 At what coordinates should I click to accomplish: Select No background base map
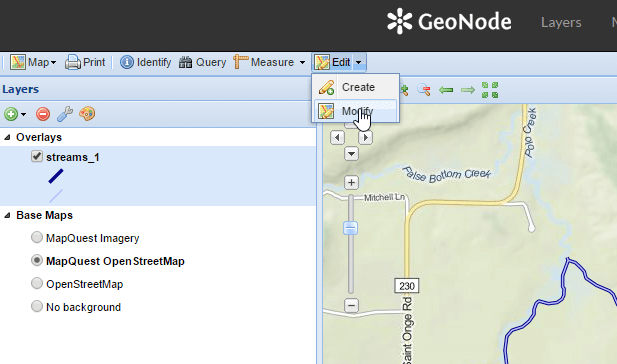pos(37,306)
